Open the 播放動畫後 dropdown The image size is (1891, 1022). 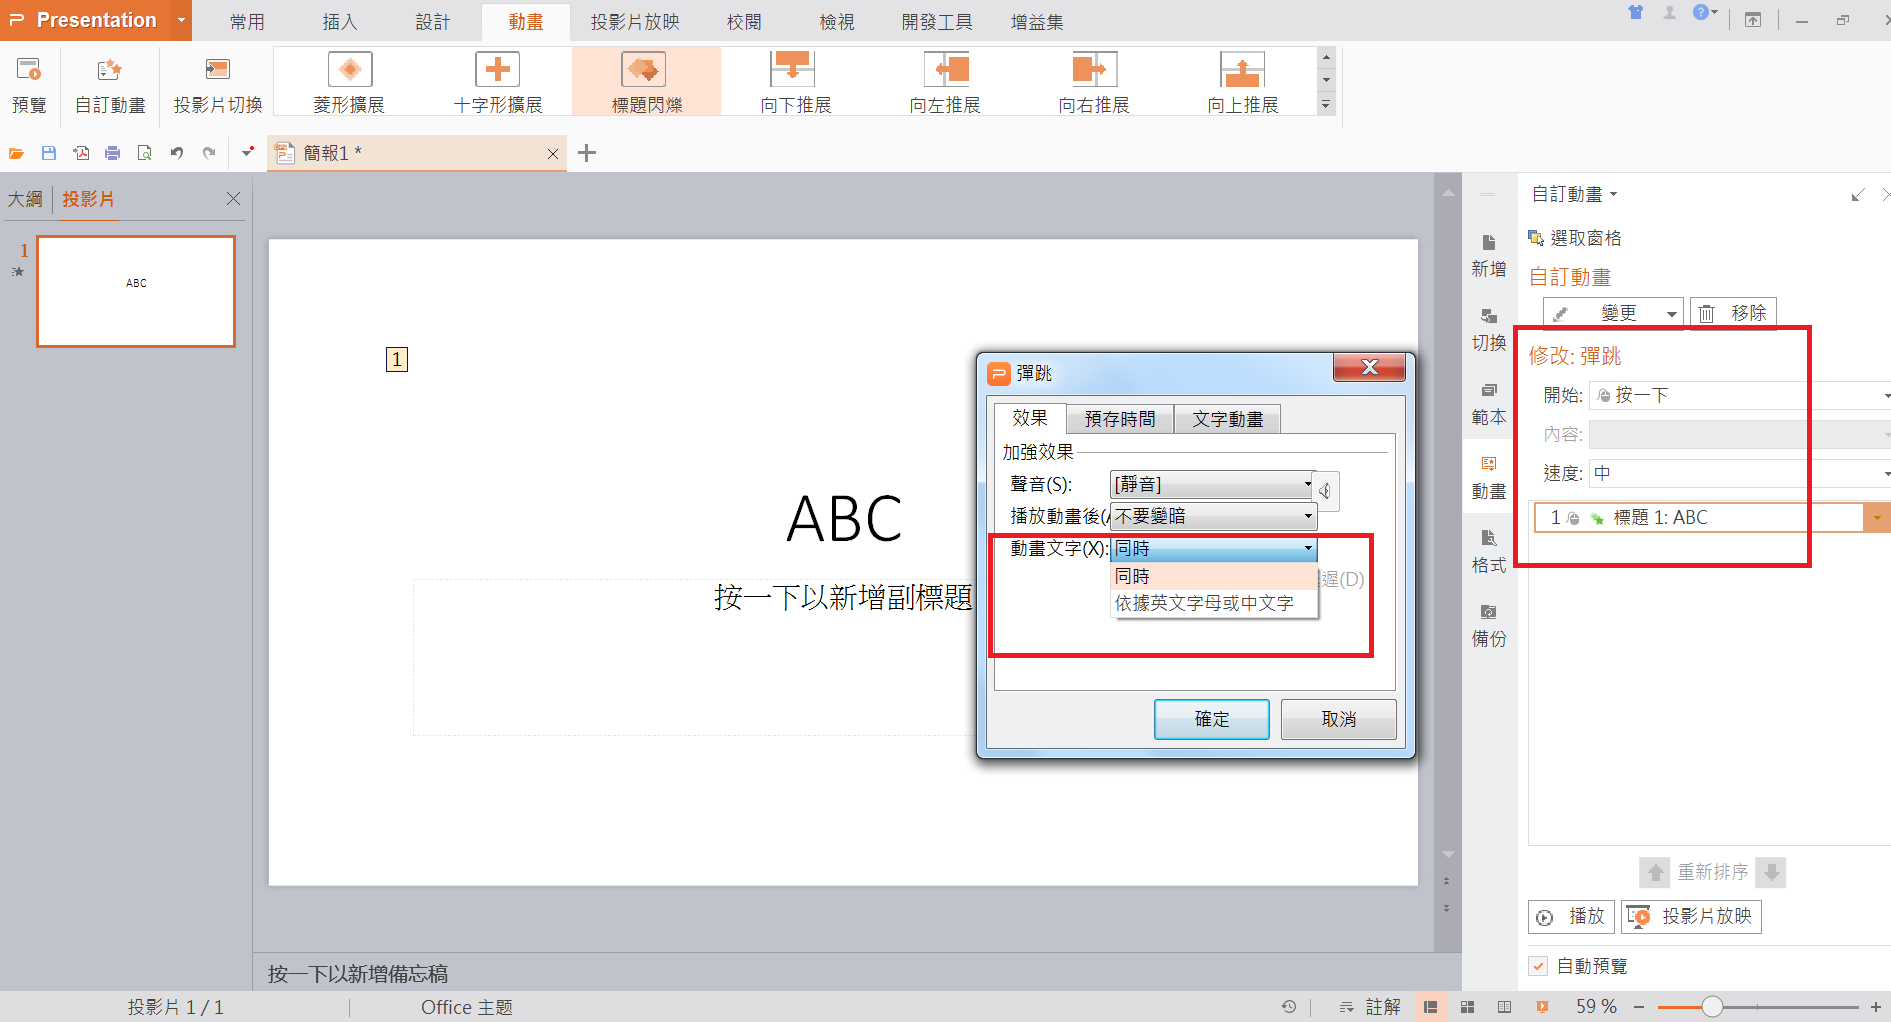pyautogui.click(x=1213, y=517)
